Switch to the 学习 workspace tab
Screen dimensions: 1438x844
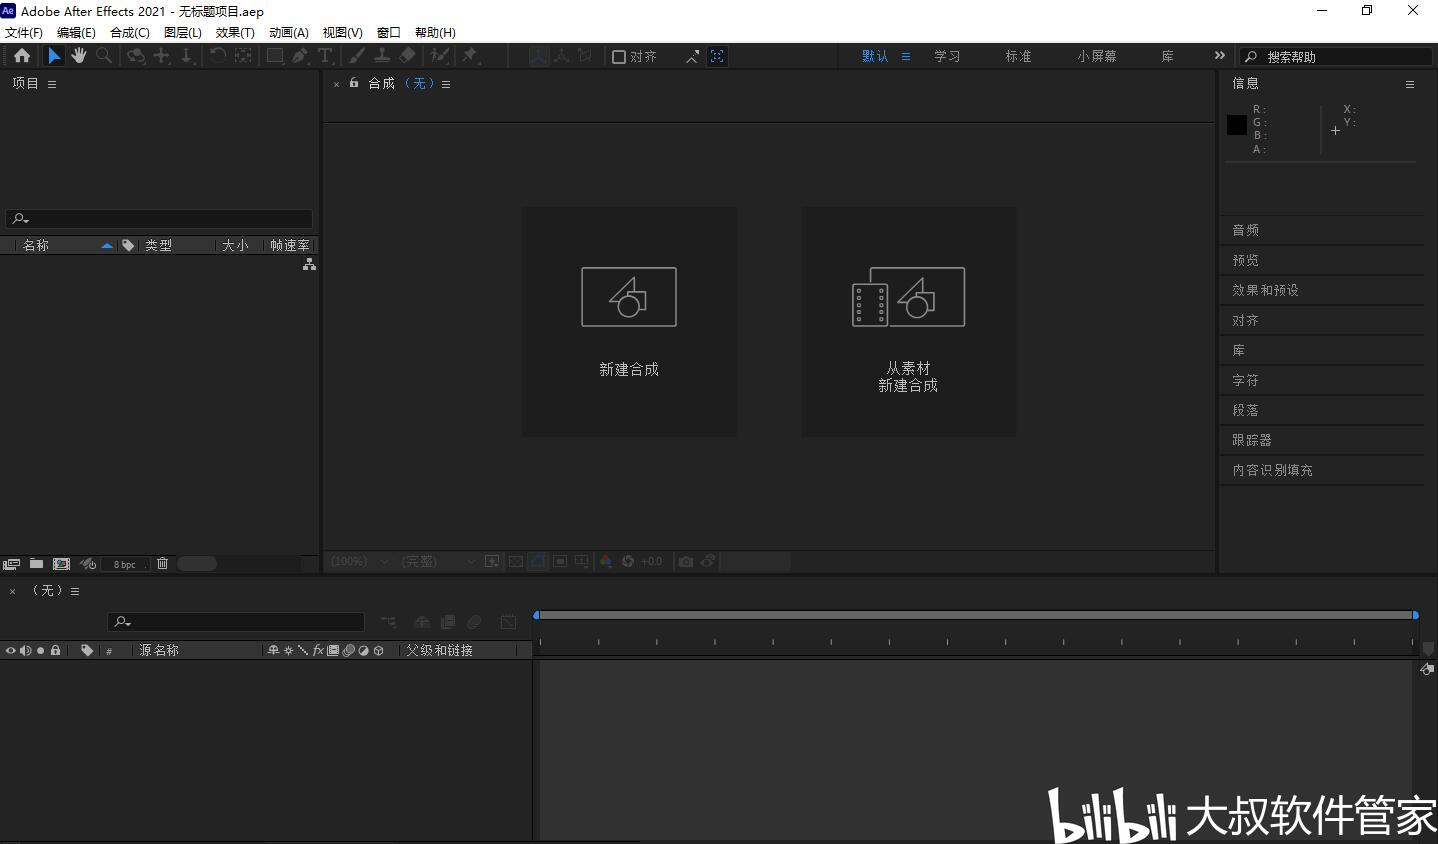click(947, 56)
